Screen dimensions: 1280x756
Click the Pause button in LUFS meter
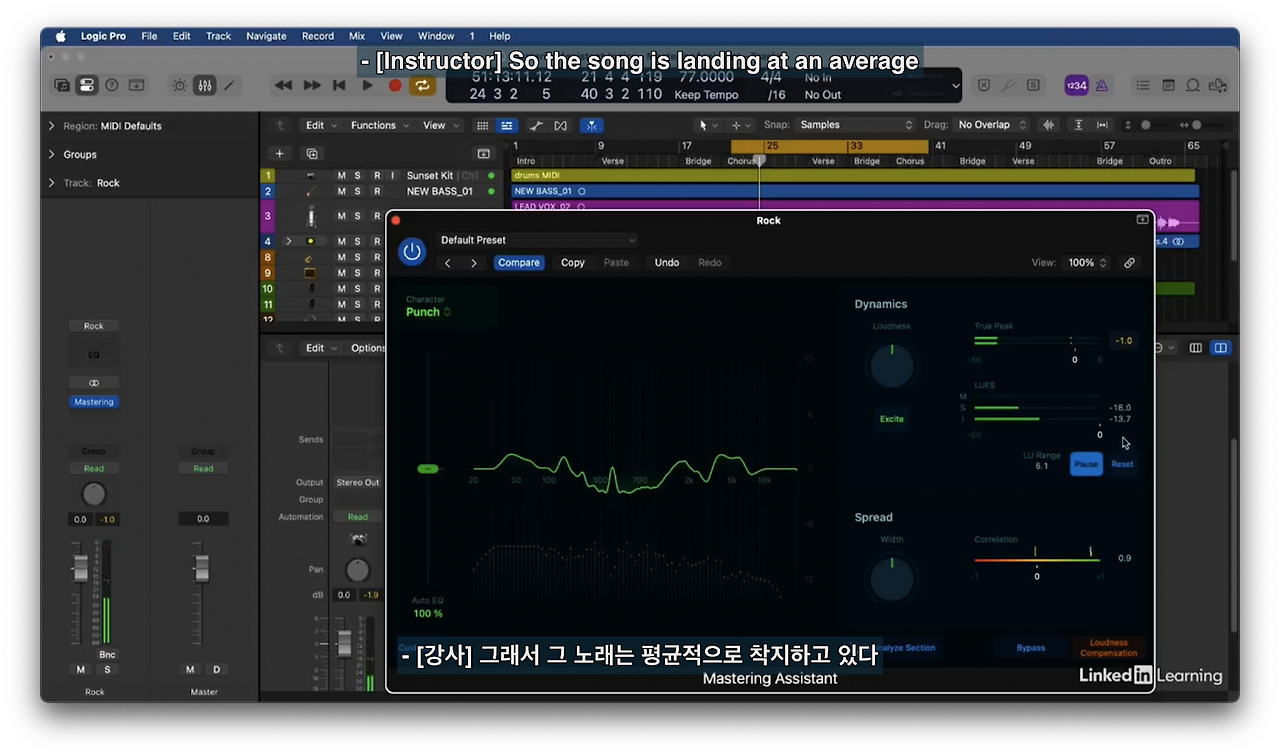point(1086,464)
